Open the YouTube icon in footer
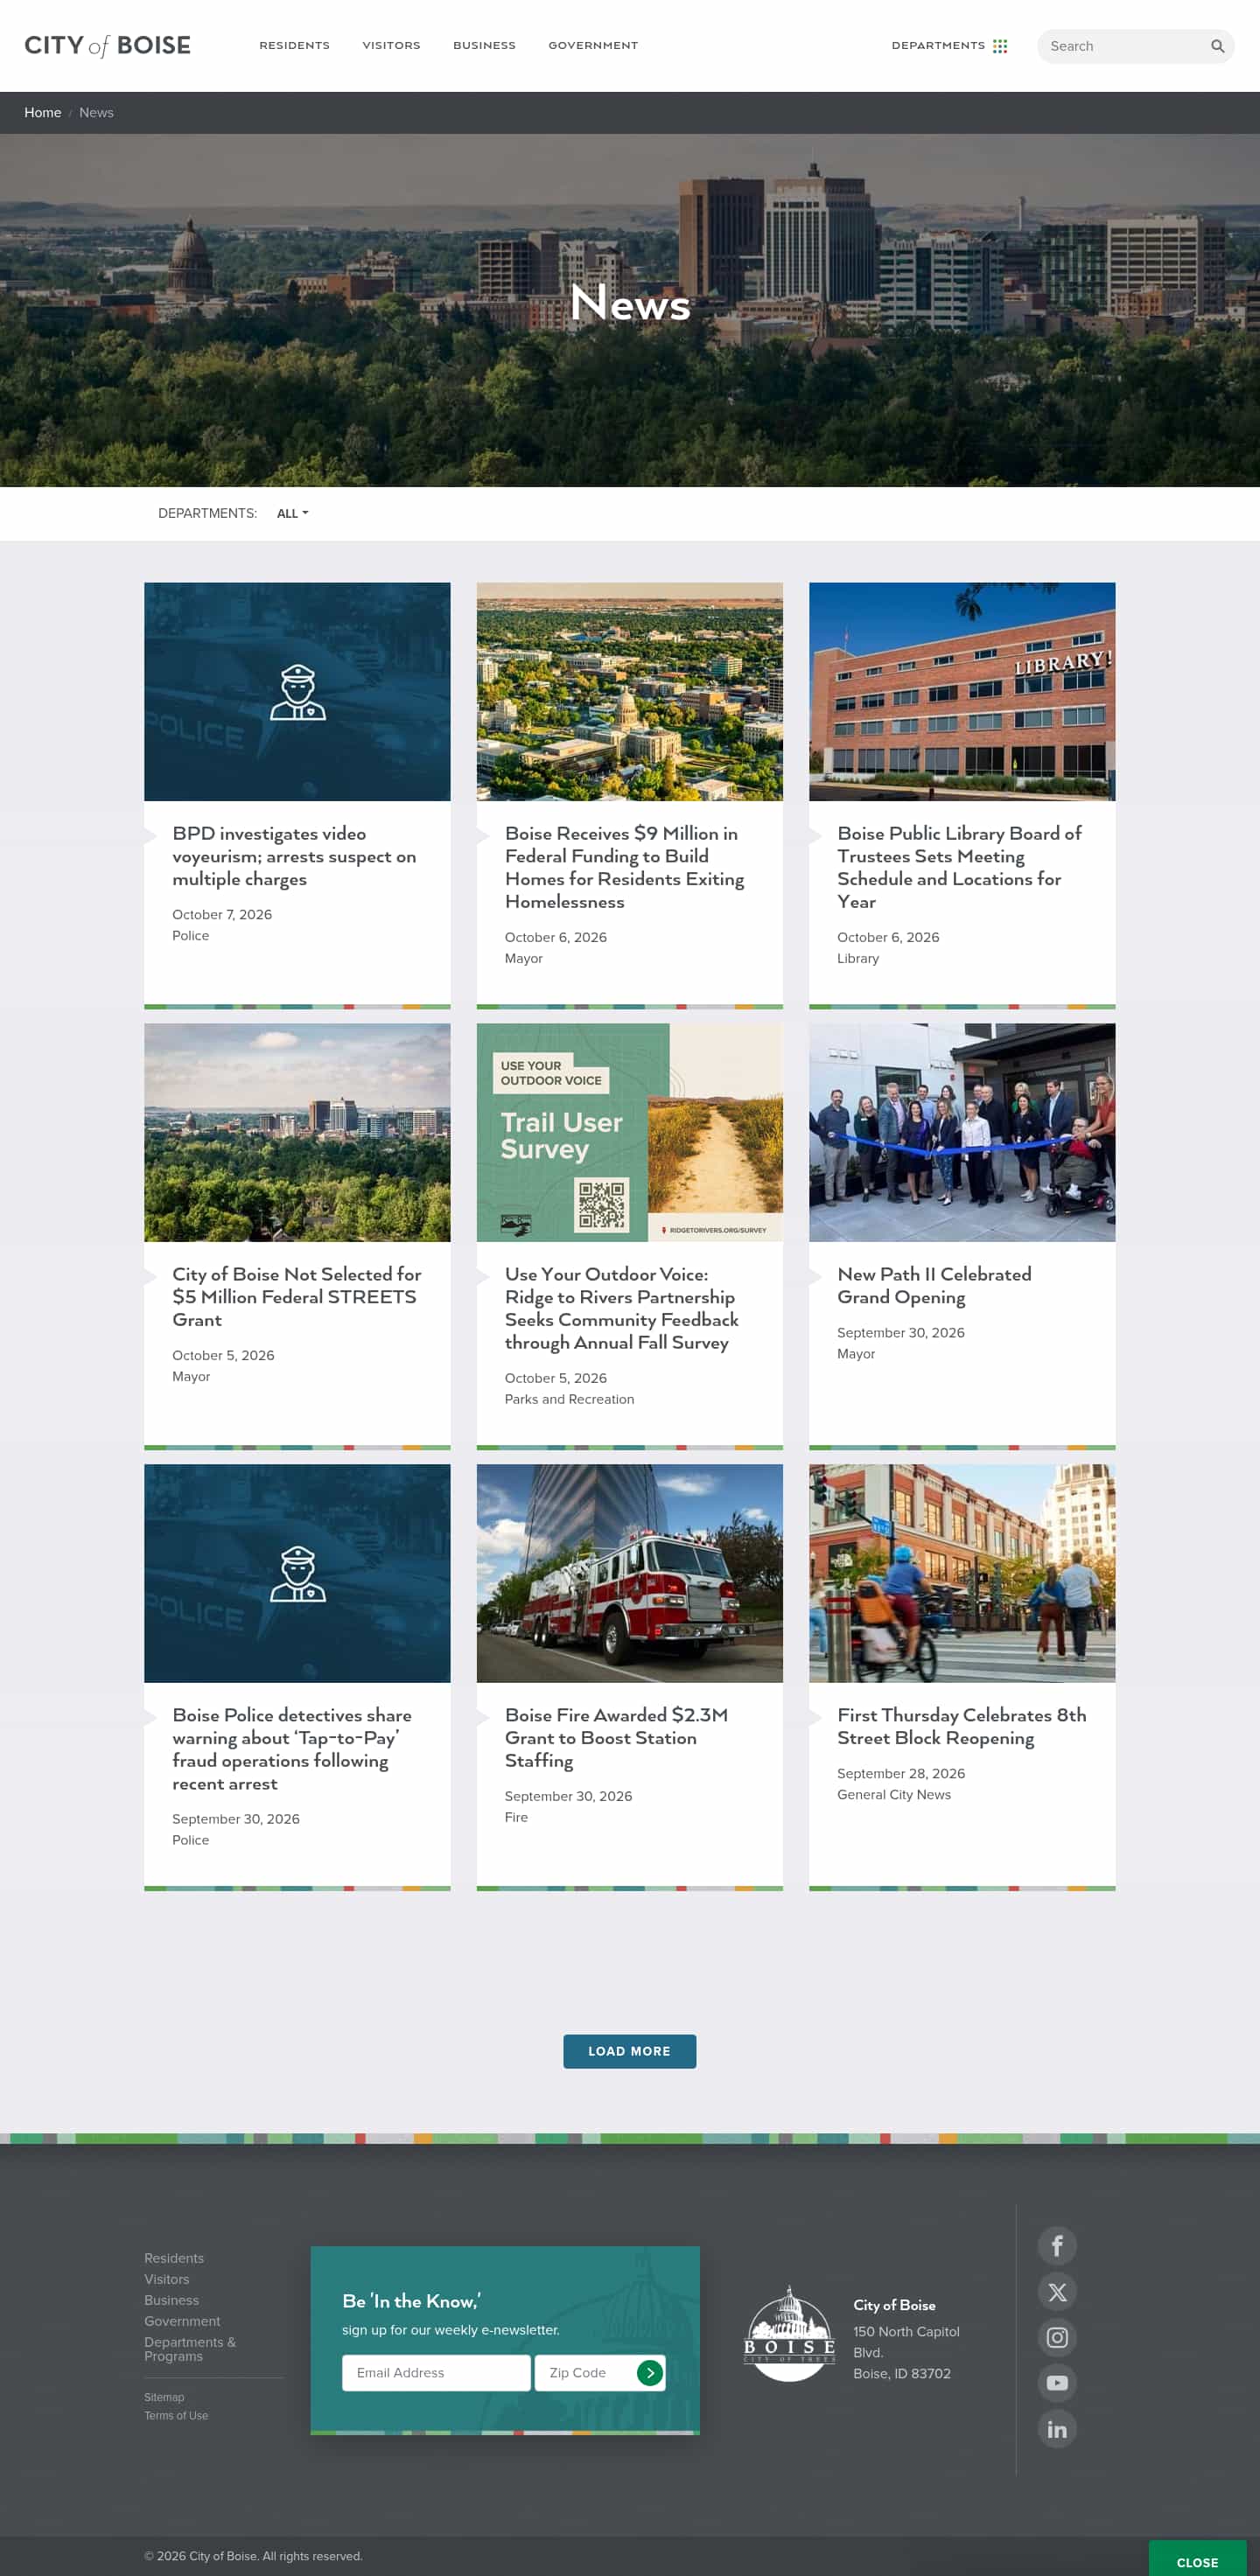 (1057, 2383)
